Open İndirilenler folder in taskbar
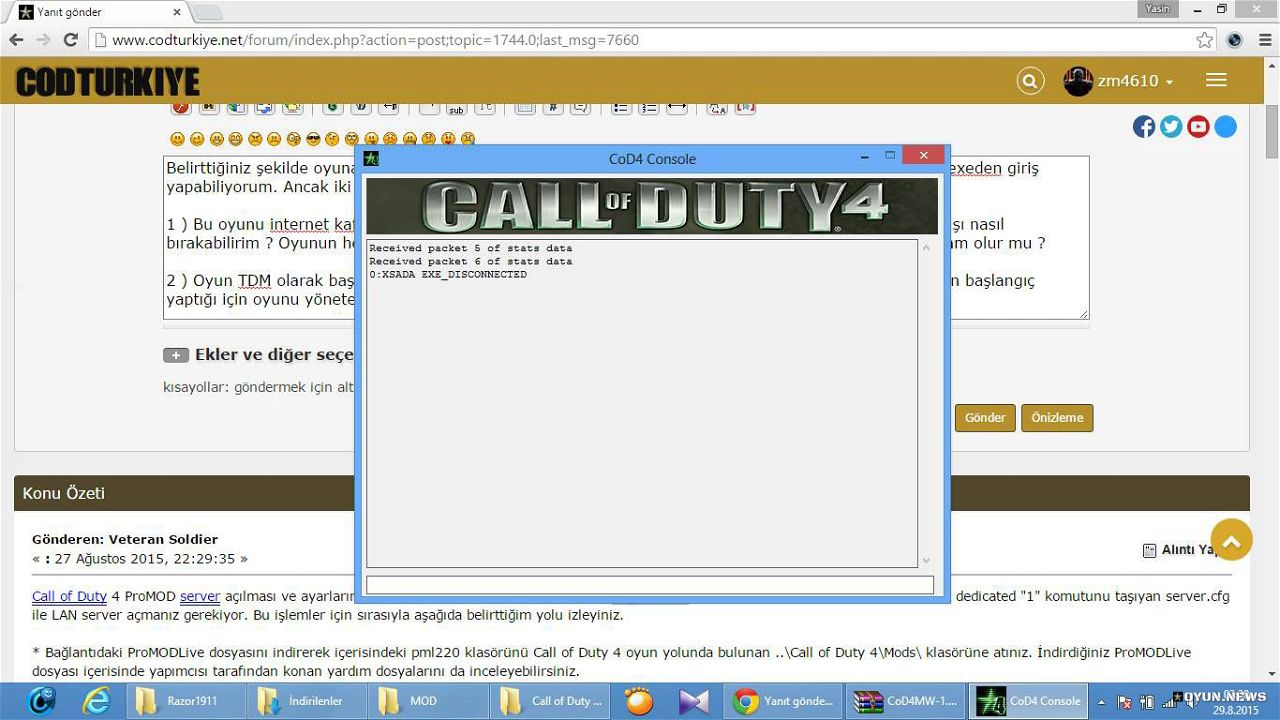Screen dimensions: 1280x720 click(x=306, y=701)
